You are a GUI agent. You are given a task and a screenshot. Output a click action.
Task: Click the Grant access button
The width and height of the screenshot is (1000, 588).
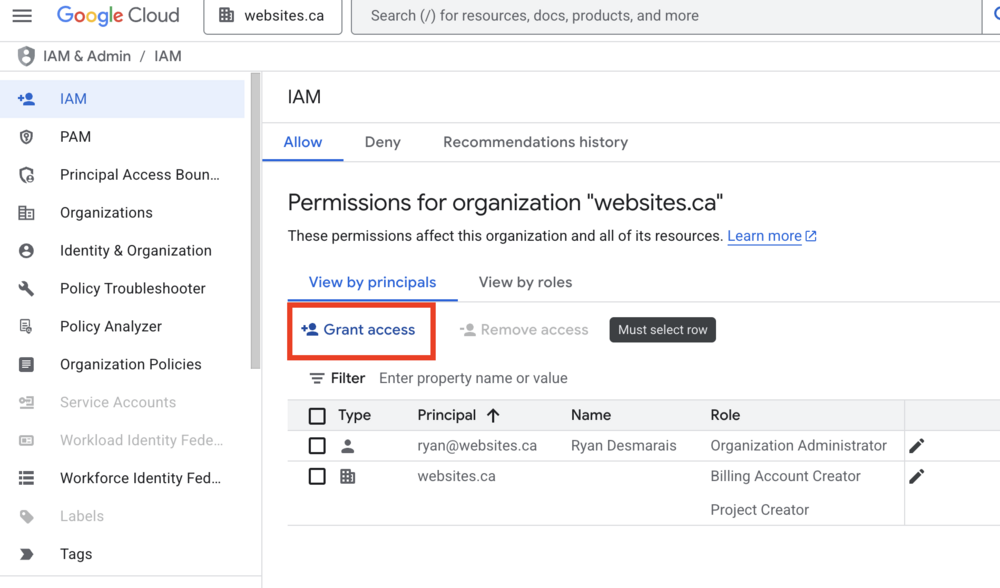(x=359, y=330)
